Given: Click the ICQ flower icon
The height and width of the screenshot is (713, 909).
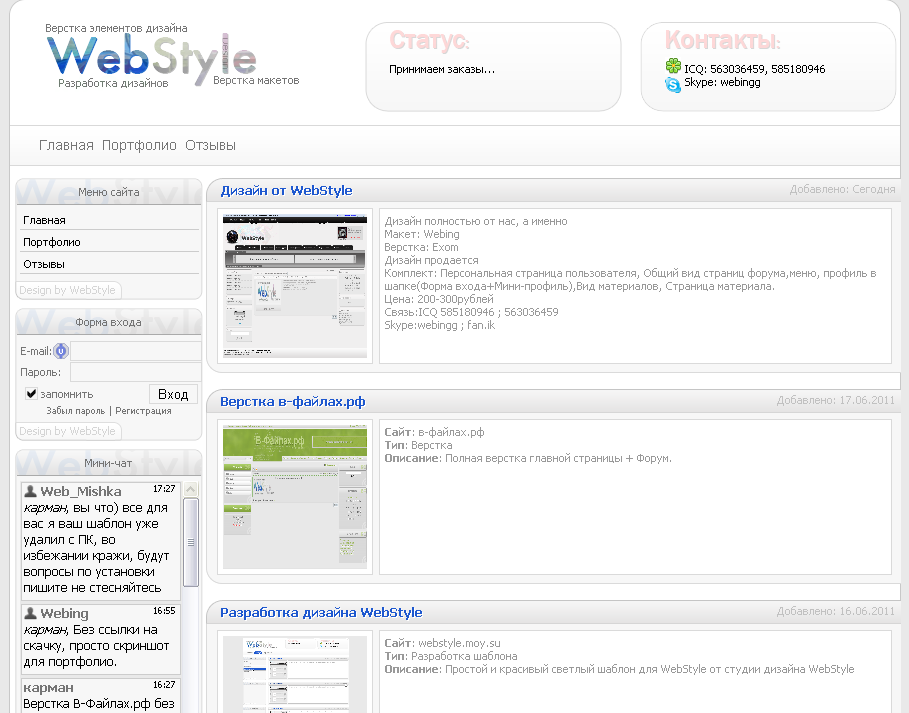Looking at the screenshot, I should click(x=673, y=68).
